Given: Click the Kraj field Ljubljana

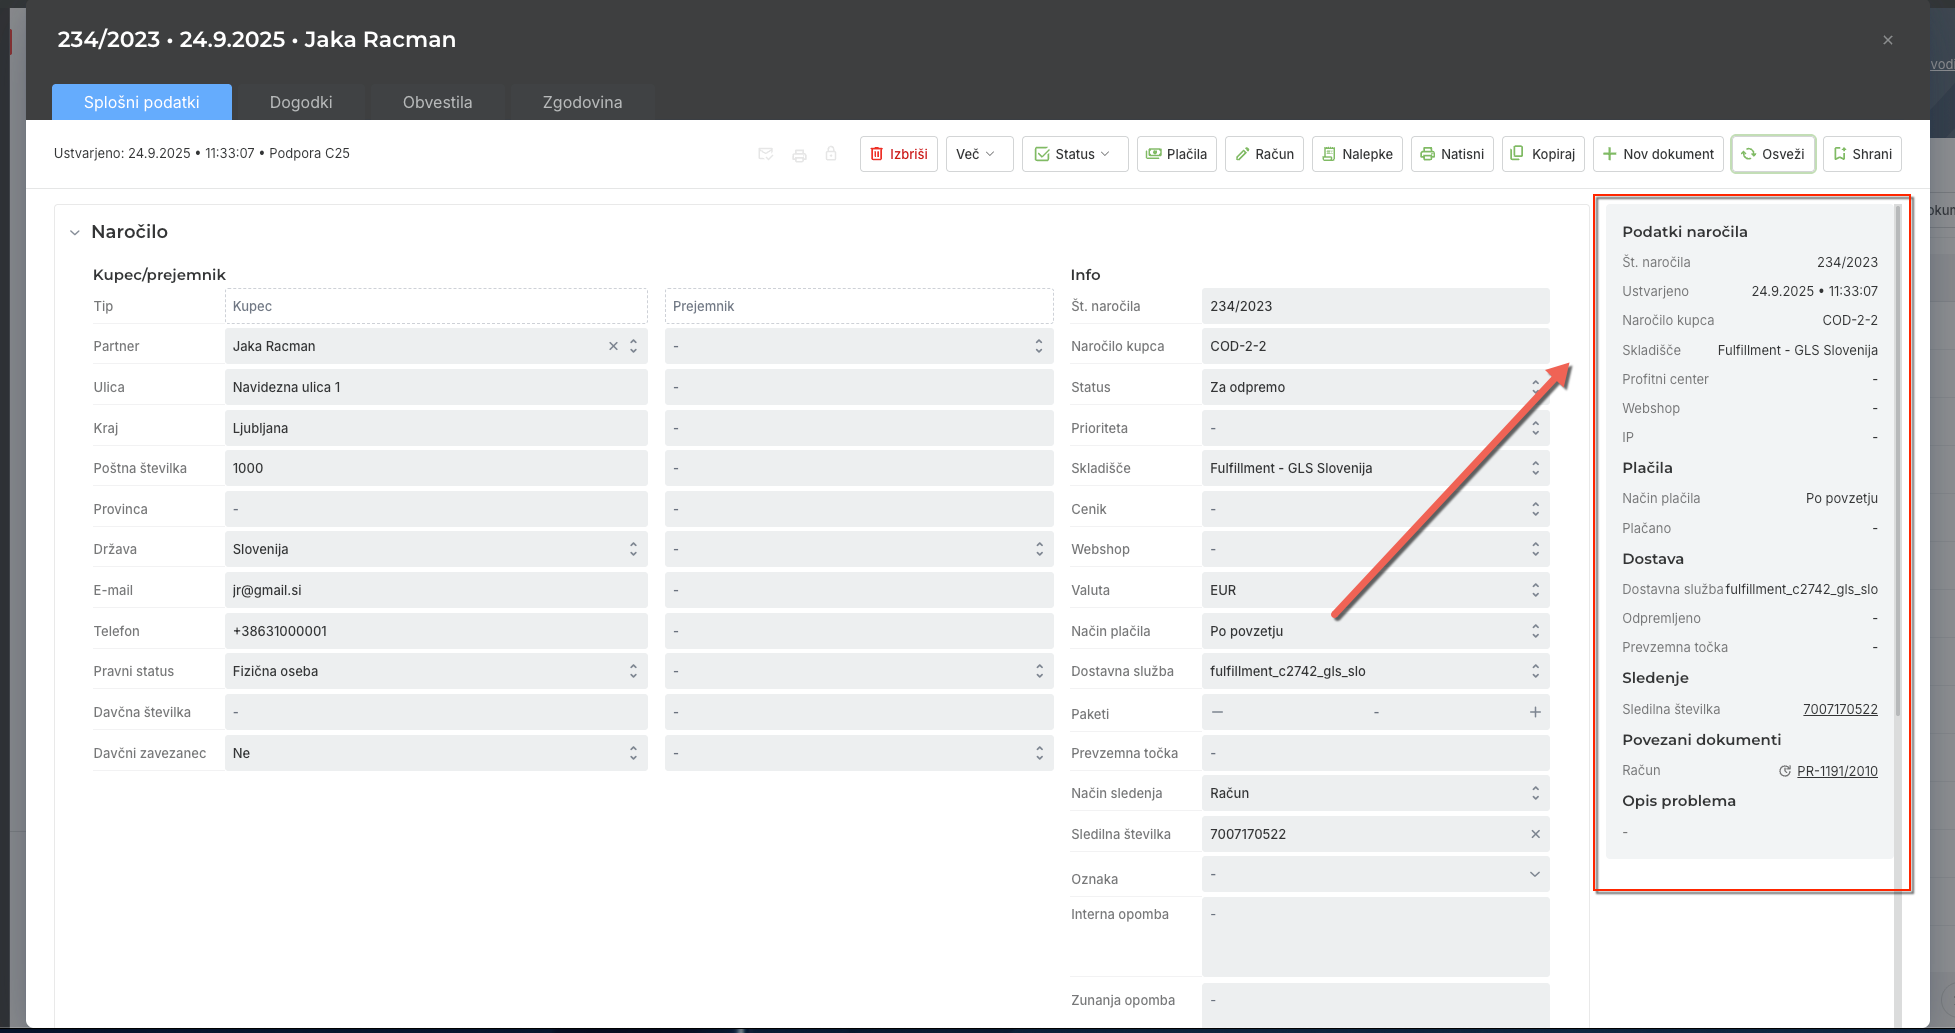Looking at the screenshot, I should [436, 428].
